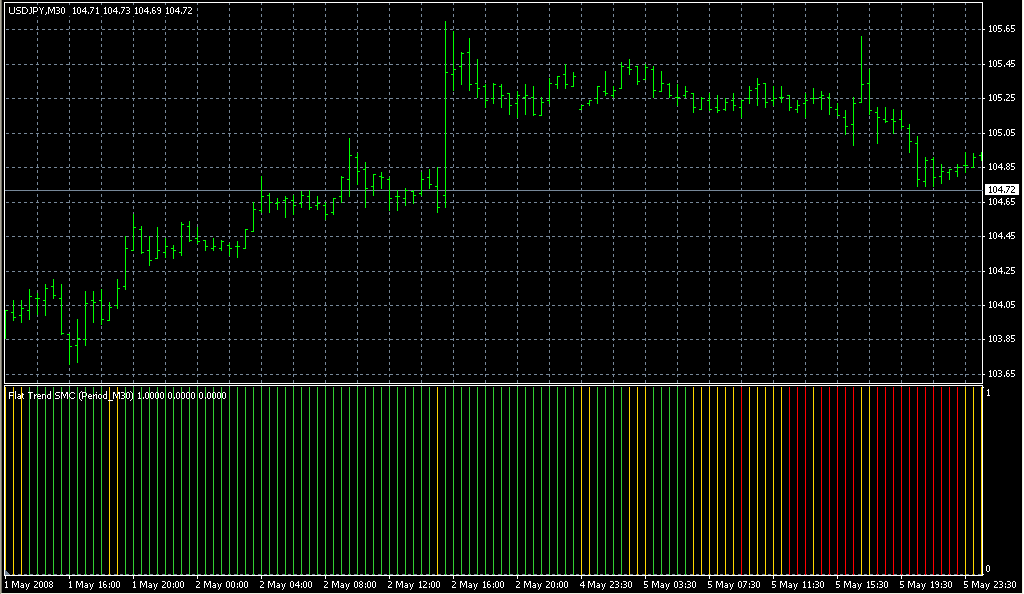Click the 5 May 11:30 time label
The image size is (1024, 594).
click(x=799, y=583)
